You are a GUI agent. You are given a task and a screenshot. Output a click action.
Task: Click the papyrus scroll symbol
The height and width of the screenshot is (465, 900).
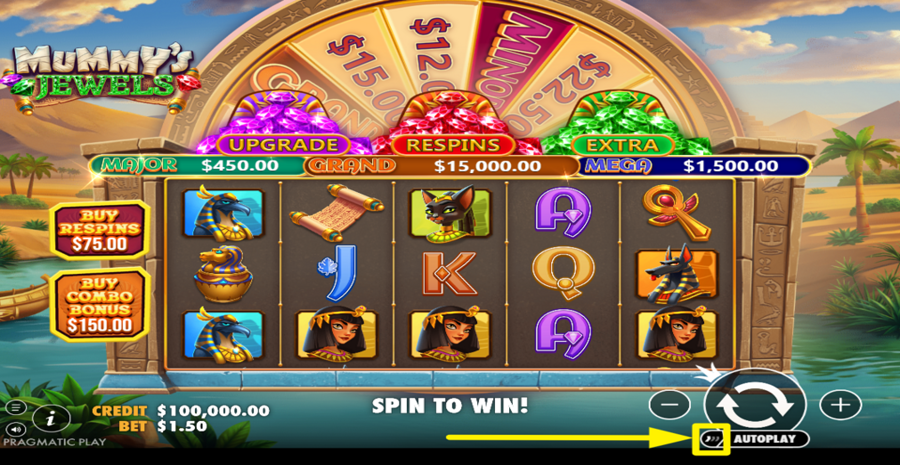pyautogui.click(x=336, y=212)
